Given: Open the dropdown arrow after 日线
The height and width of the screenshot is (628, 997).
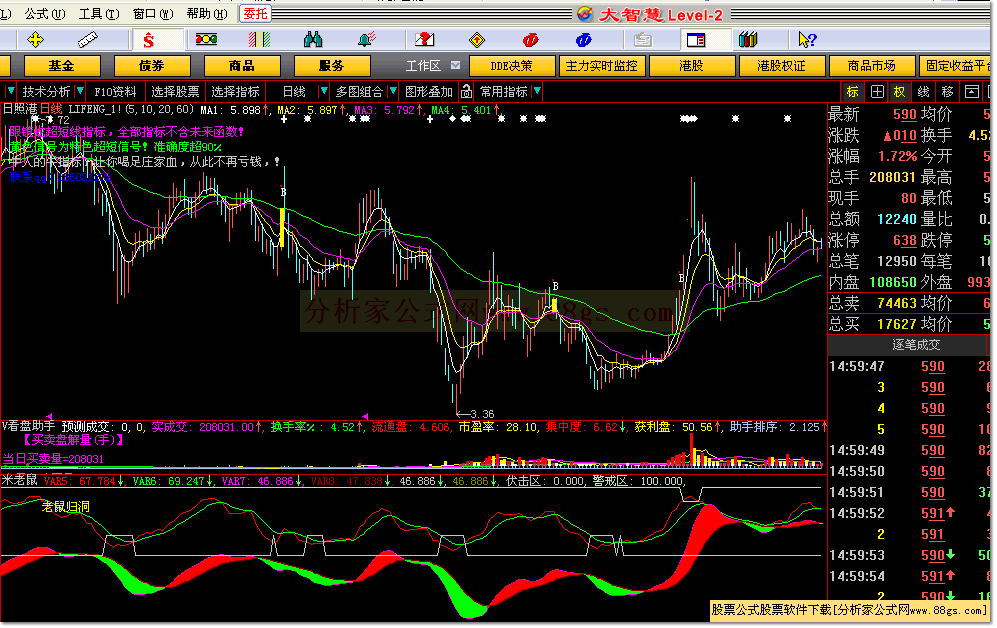Looking at the screenshot, I should pos(324,92).
